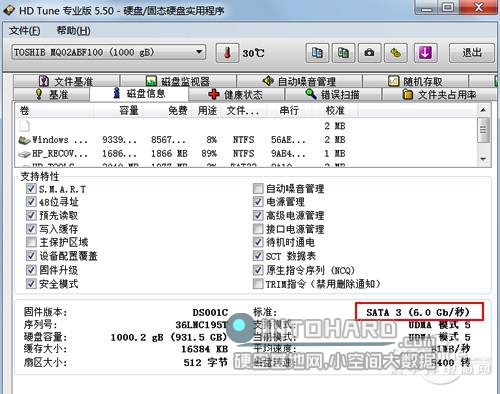Open the 文件(F) menu
Screen dimensions: 500x394
click(25, 31)
